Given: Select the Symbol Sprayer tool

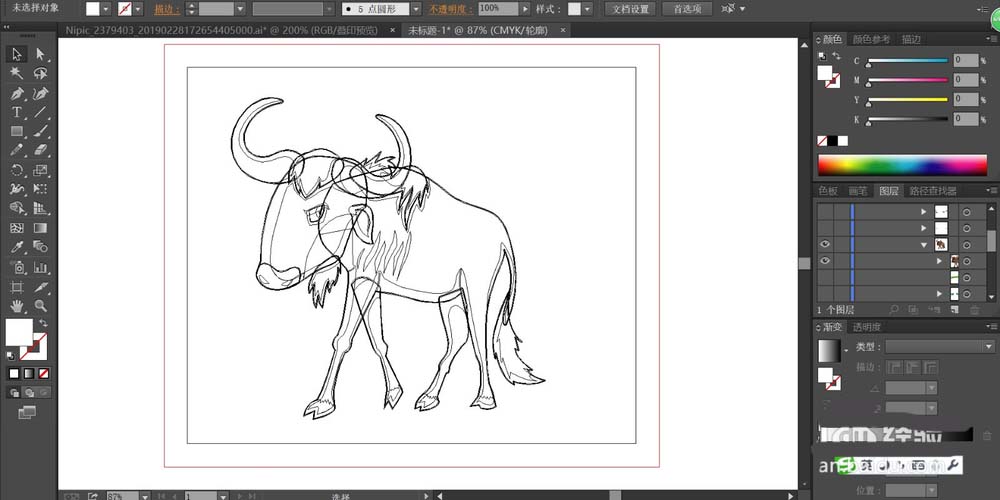Looking at the screenshot, I should pos(17,267).
